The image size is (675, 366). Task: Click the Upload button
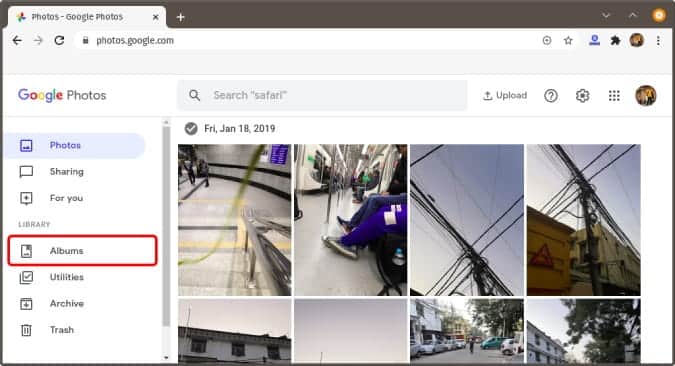click(505, 95)
